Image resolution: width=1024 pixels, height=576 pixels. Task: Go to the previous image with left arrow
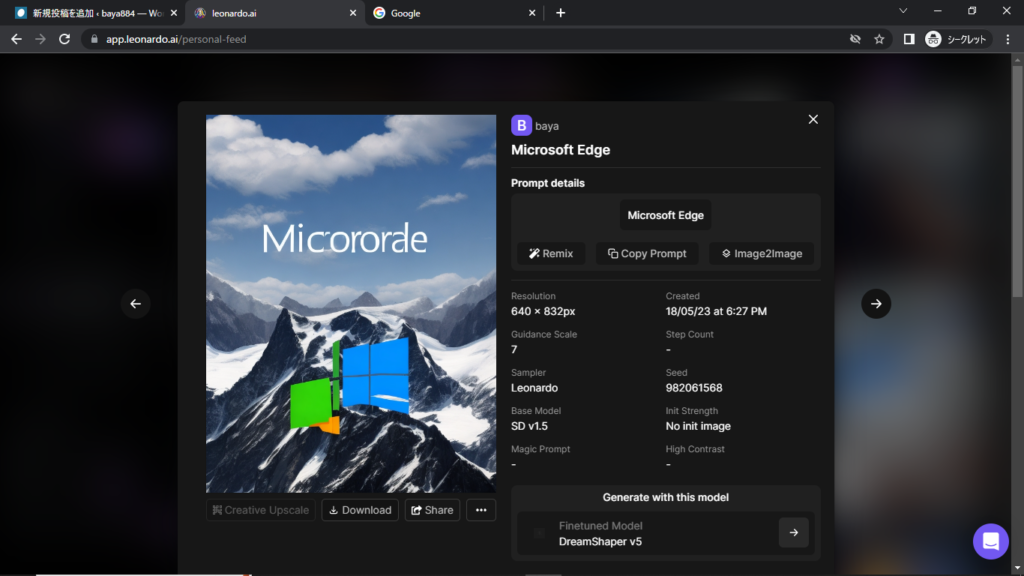point(136,304)
